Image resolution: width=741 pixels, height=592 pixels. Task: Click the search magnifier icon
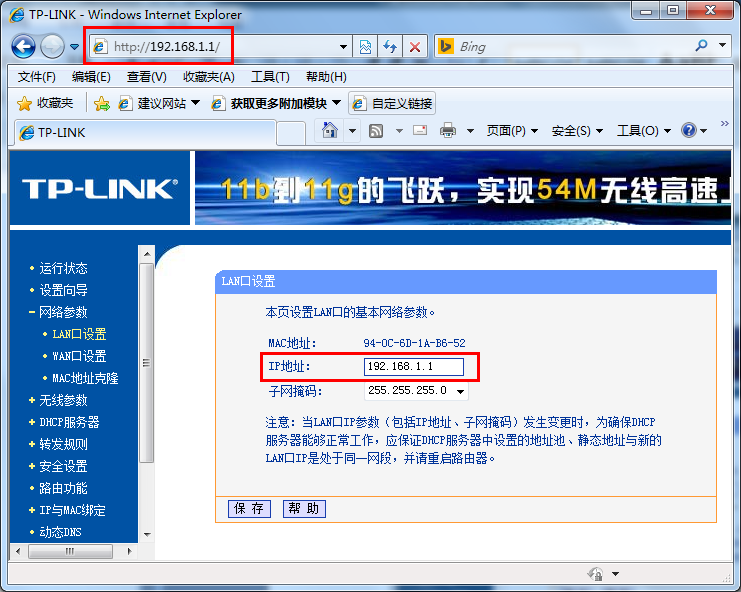(701, 46)
